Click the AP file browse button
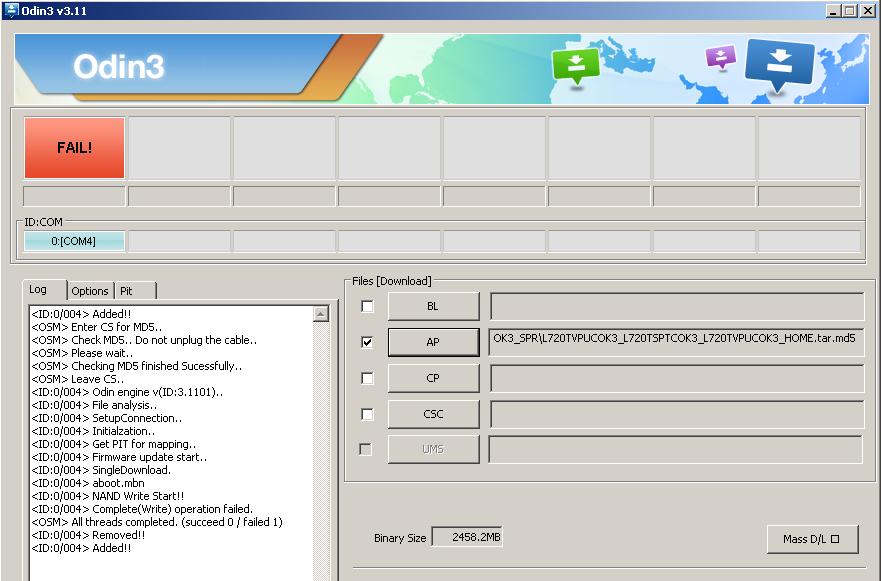 pos(433,342)
